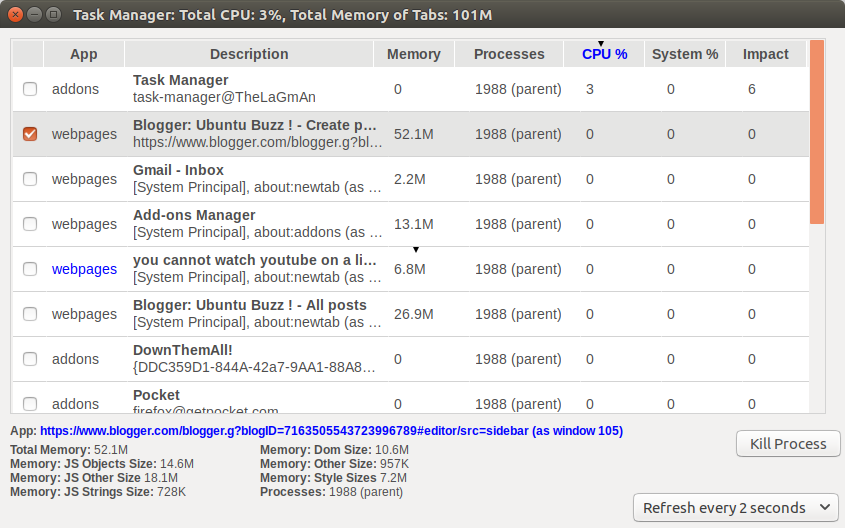Click 'Memory: Dom Size: 10.6M' detail
Image resolution: width=845 pixels, height=528 pixels.
pos(334,450)
